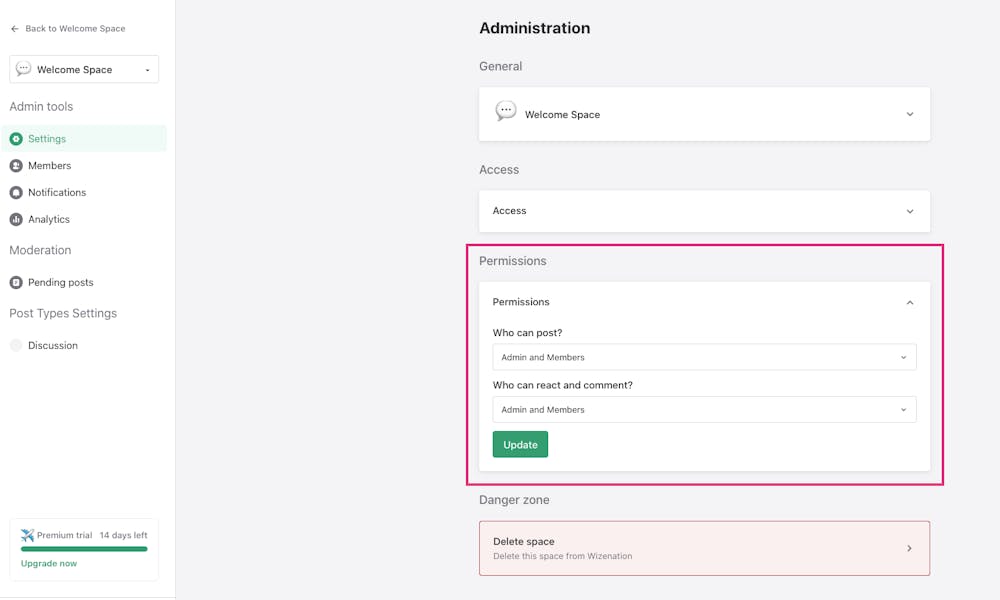Collapse the Permissions section
1000x600 pixels.
pos(909,302)
